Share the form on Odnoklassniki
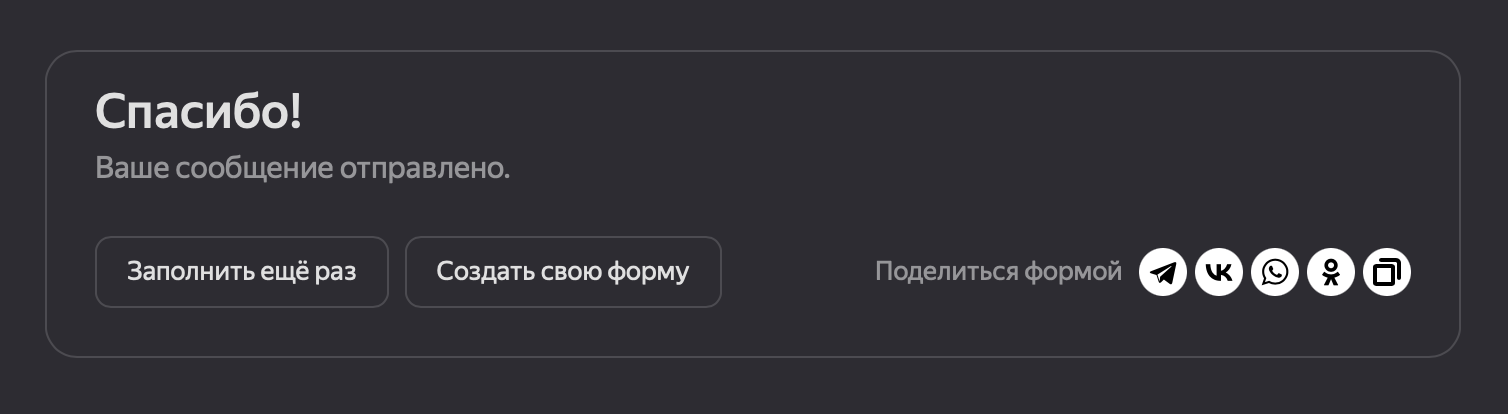This screenshot has width=1508, height=414. (1330, 272)
